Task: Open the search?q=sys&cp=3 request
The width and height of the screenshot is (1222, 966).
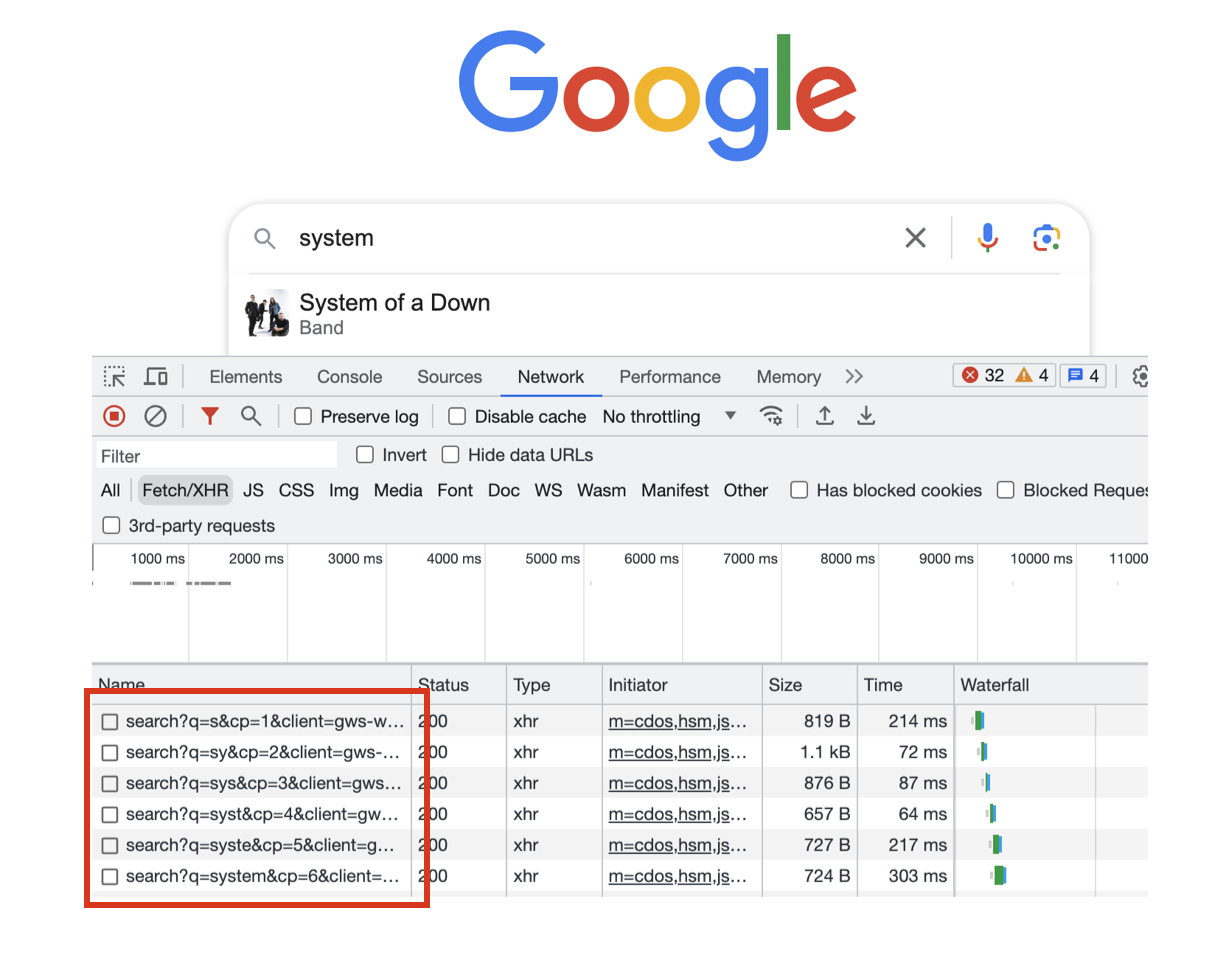Action: (264, 783)
